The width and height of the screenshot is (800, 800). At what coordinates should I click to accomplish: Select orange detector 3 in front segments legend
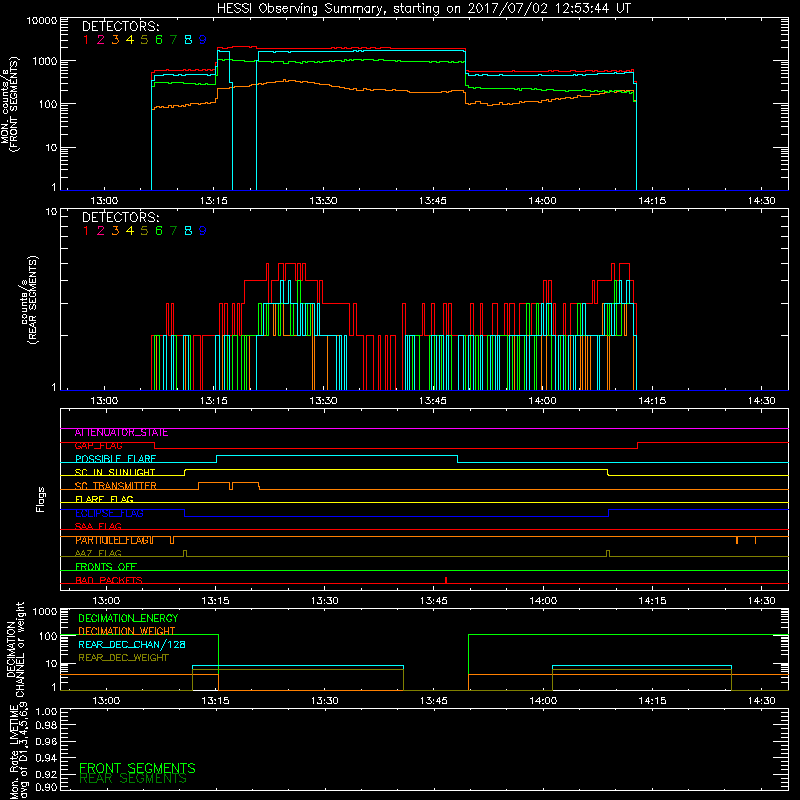pos(115,40)
